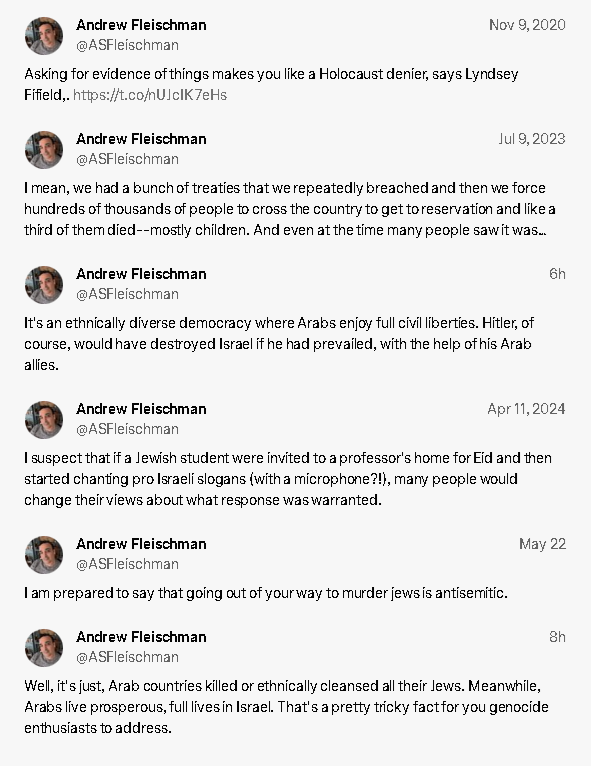Image resolution: width=591 pixels, height=766 pixels.
Task: Open @ASFleischman handle on Jul 9, 2023 tweet
Action: 127,159
